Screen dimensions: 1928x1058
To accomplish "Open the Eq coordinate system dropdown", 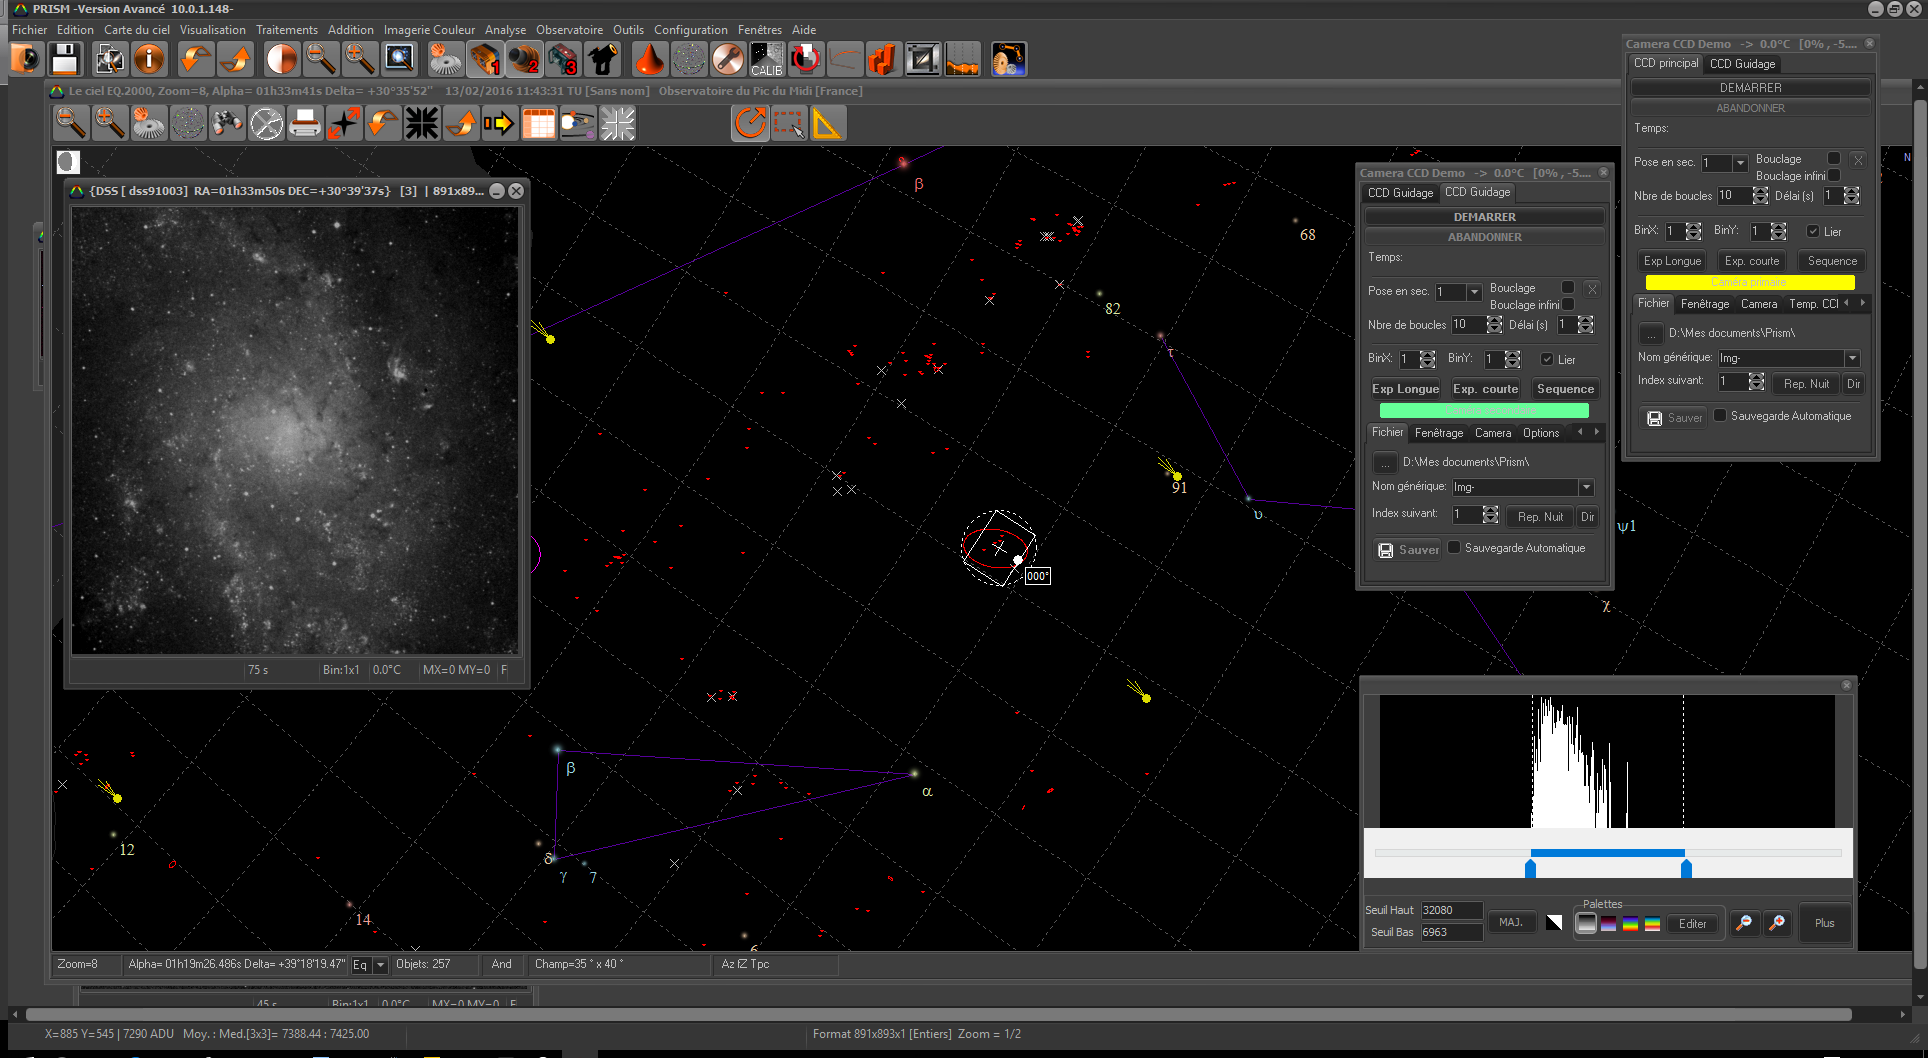I will coord(380,965).
